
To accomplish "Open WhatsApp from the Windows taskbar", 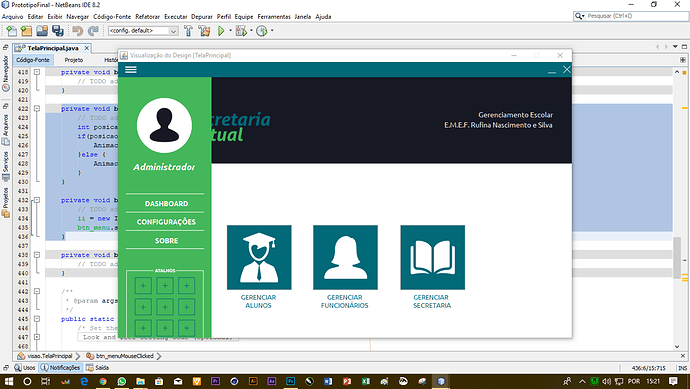I will click(x=121, y=382).
